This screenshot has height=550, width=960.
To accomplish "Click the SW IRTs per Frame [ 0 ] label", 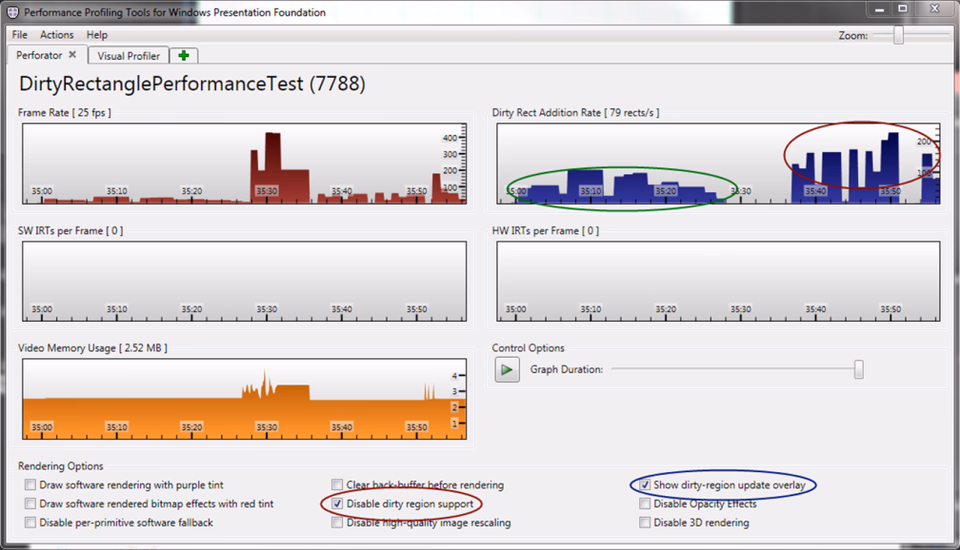I will pyautogui.click(x=70, y=231).
